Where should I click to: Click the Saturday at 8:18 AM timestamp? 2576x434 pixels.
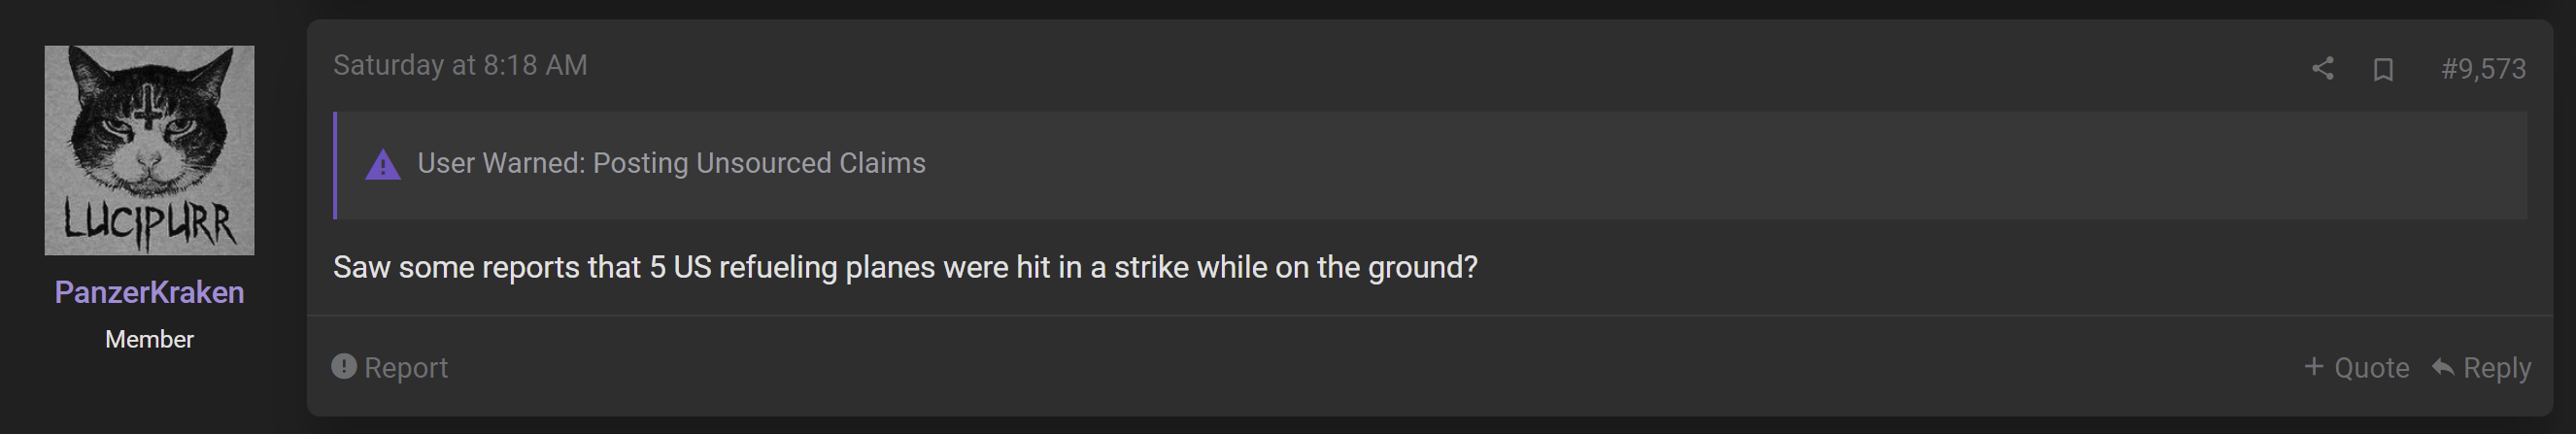(460, 65)
